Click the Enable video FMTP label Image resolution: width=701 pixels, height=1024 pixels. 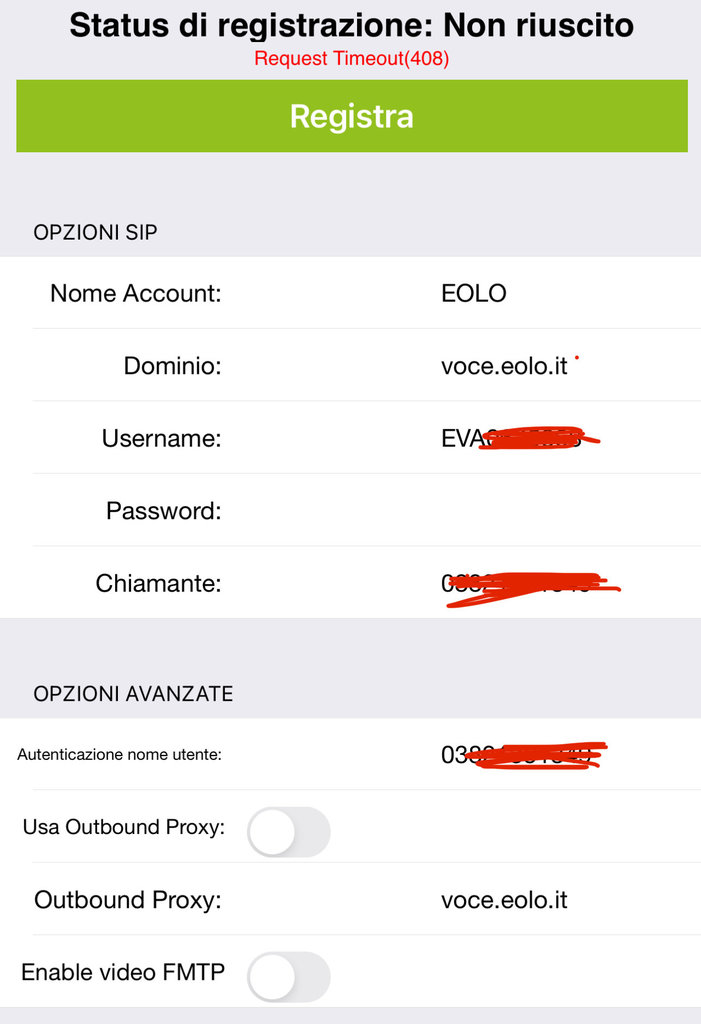tap(123, 971)
